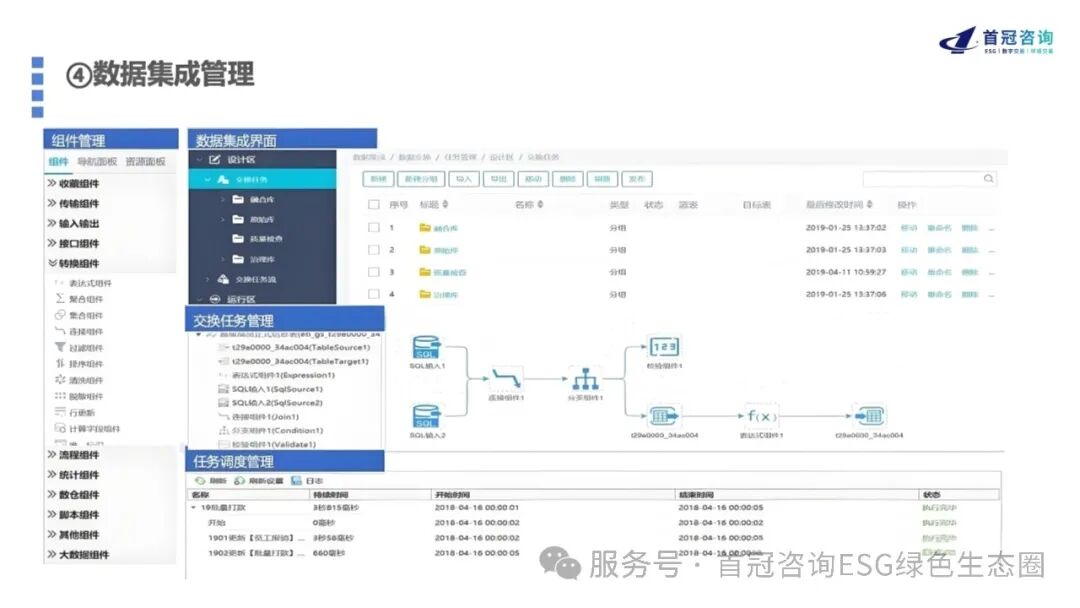1080x608 pixels.
Task: Click the yellow folder icon in row 3
Action: point(425,272)
